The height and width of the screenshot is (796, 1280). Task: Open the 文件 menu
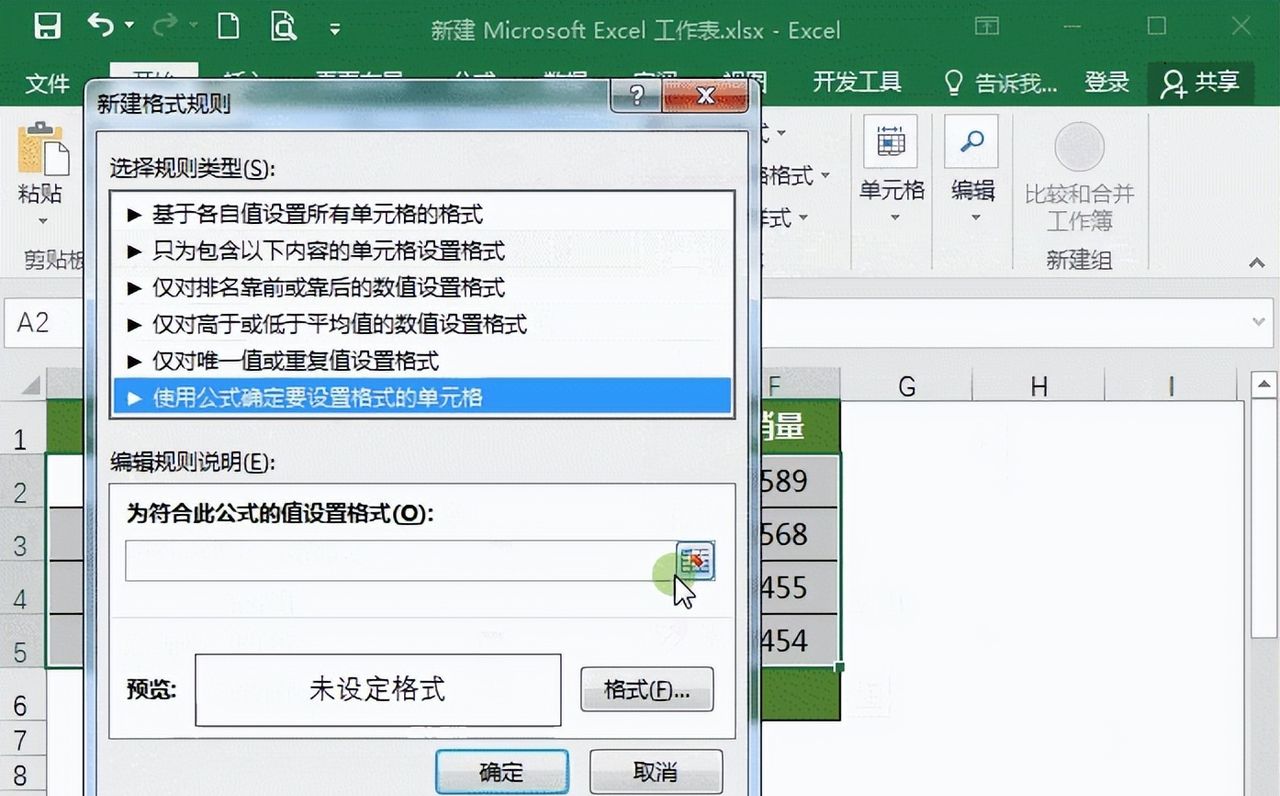tap(46, 82)
